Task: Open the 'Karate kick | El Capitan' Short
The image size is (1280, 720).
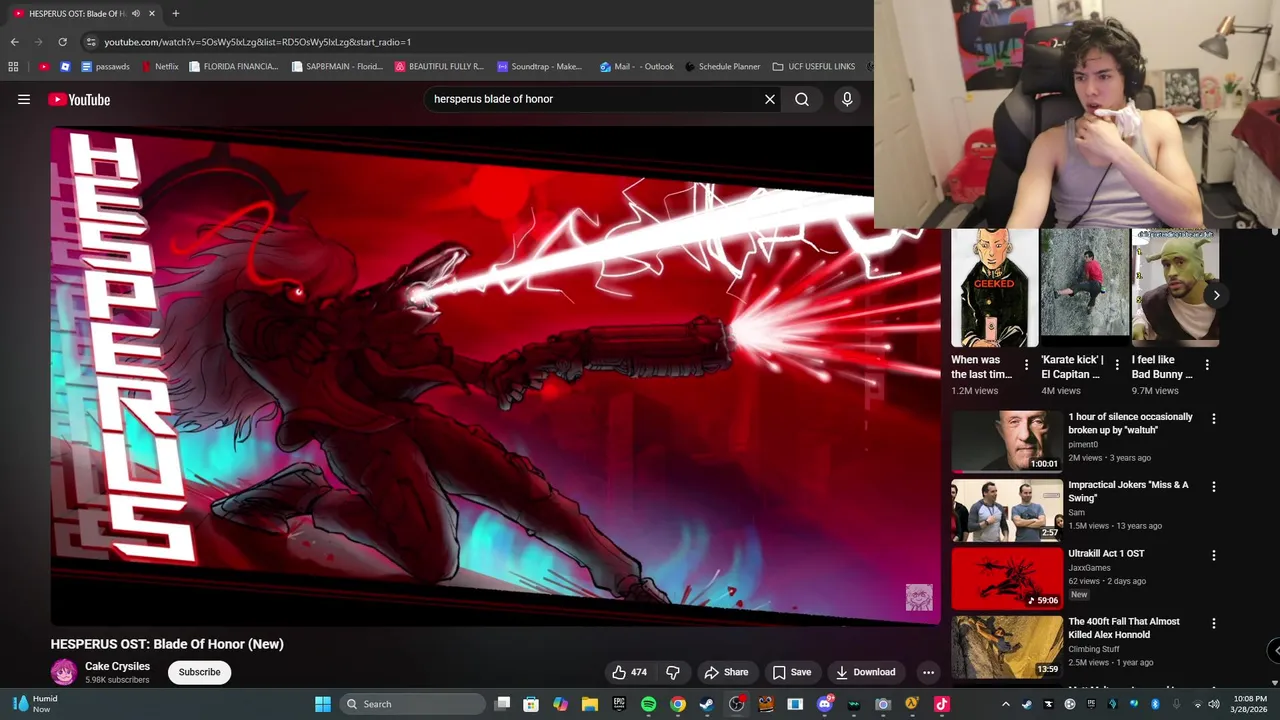Action: tap(1084, 288)
